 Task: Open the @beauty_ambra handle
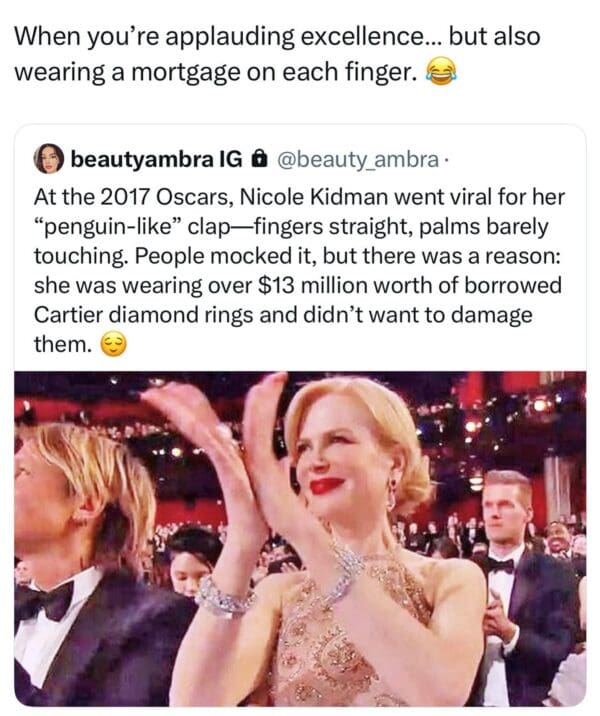[355, 158]
